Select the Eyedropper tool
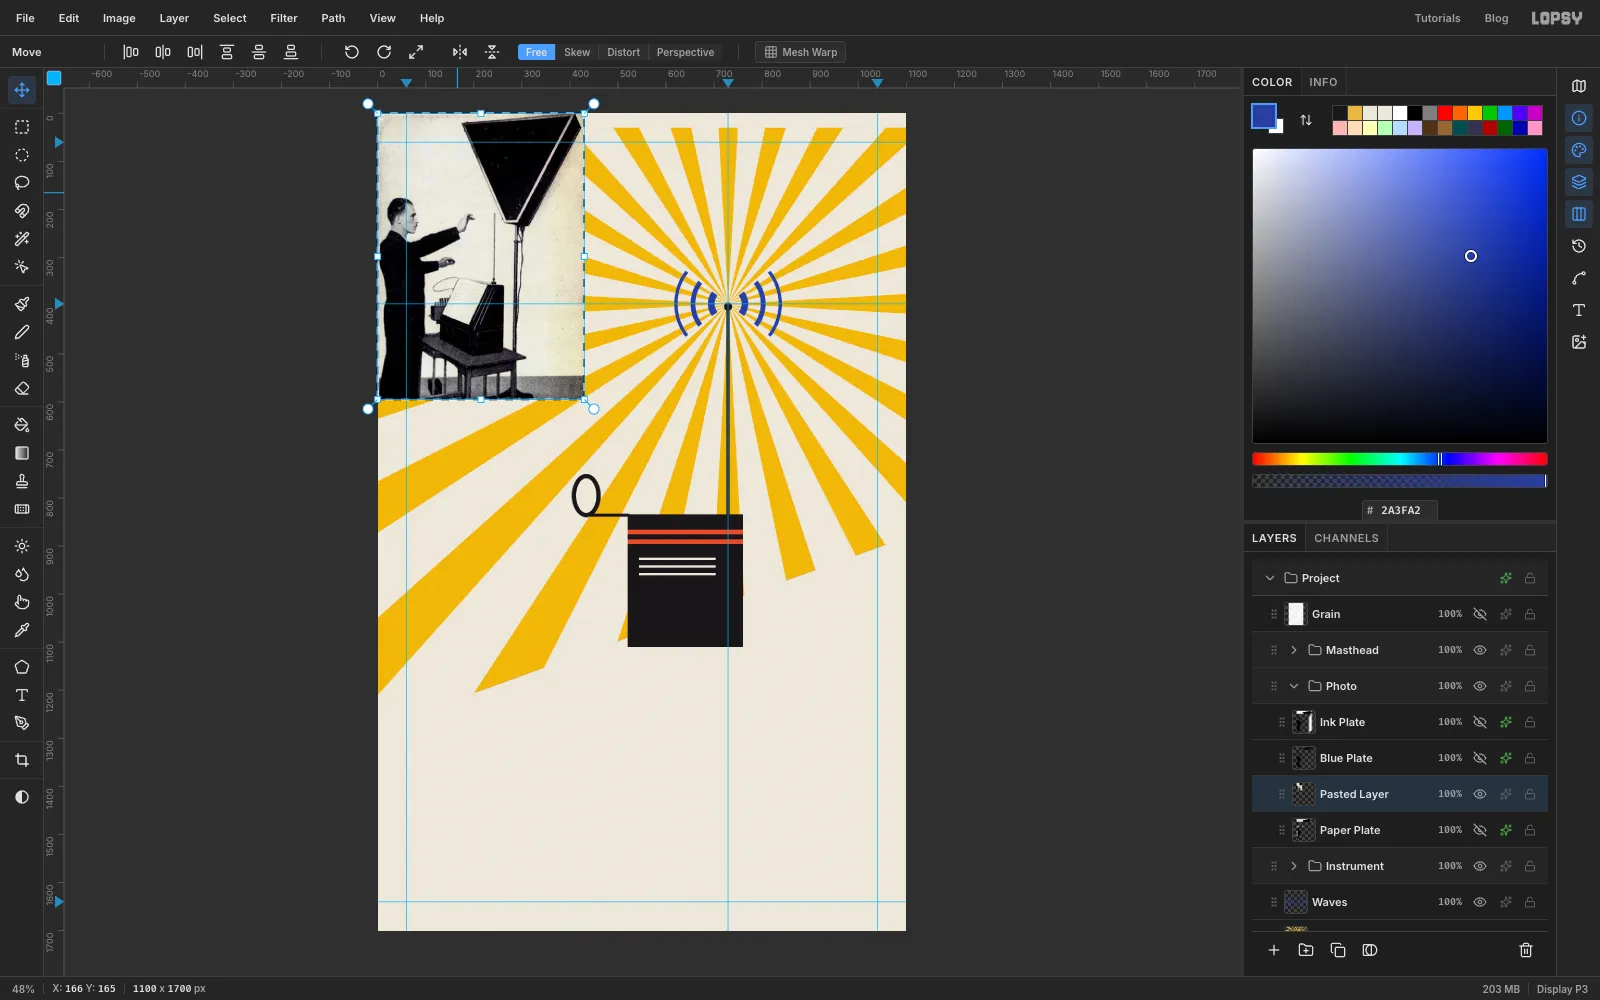This screenshot has width=1600, height=1000. 22,630
